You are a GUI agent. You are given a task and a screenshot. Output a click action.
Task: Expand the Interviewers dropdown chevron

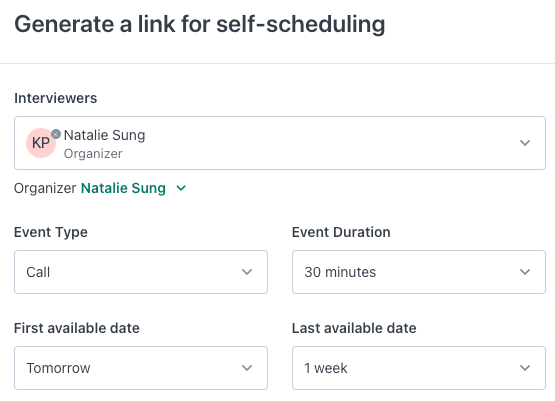coord(525,143)
